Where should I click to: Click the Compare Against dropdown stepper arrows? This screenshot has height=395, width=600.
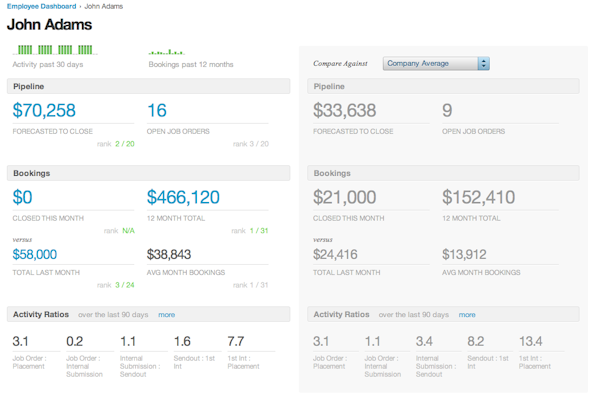484,64
